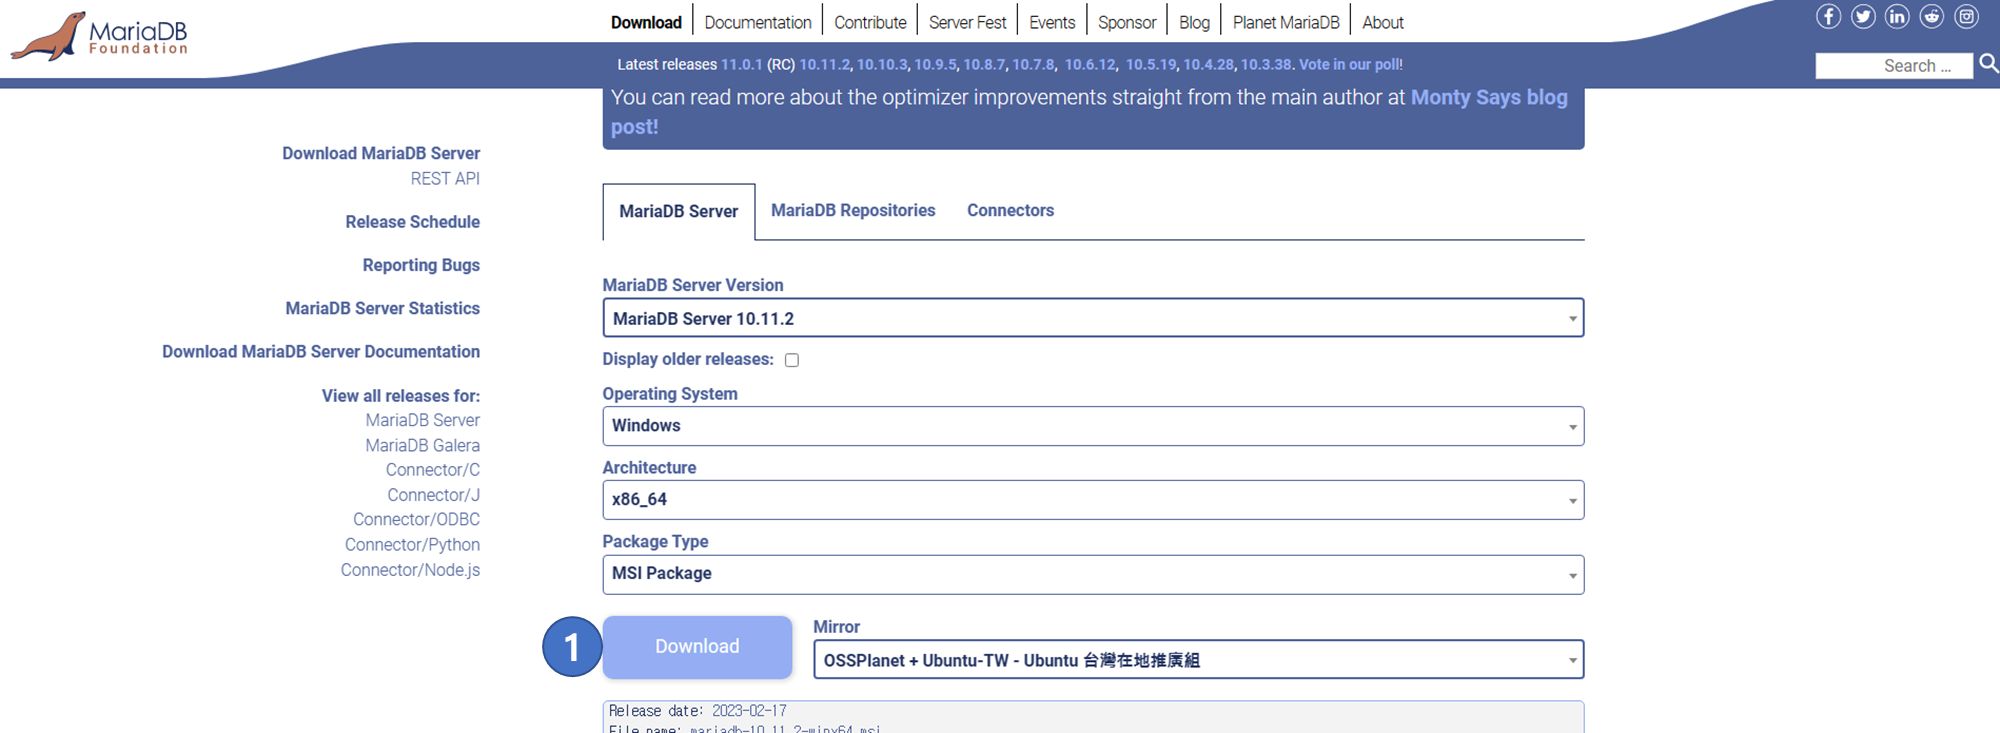Open release 11.0.1 link

click(741, 64)
